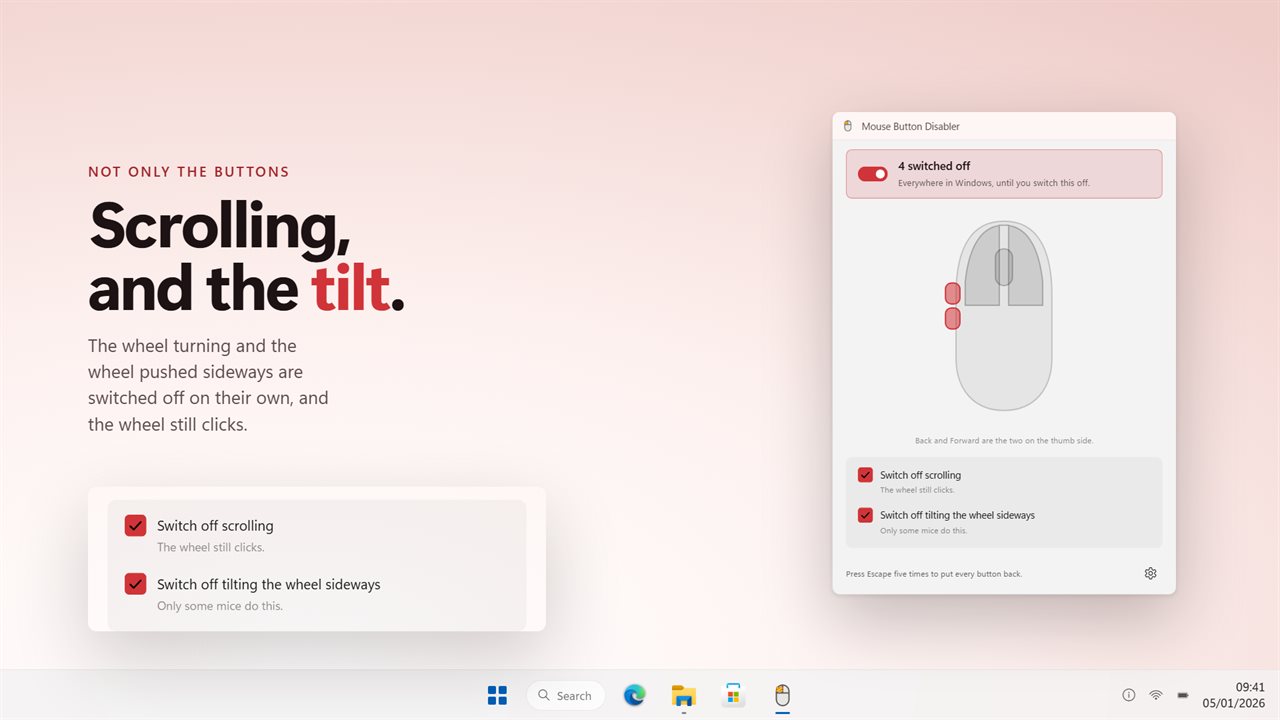Image resolution: width=1280 pixels, height=720 pixels.
Task: Uncheck 'Switch off tilting the wheel sideways' in the app window
Action: click(865, 515)
